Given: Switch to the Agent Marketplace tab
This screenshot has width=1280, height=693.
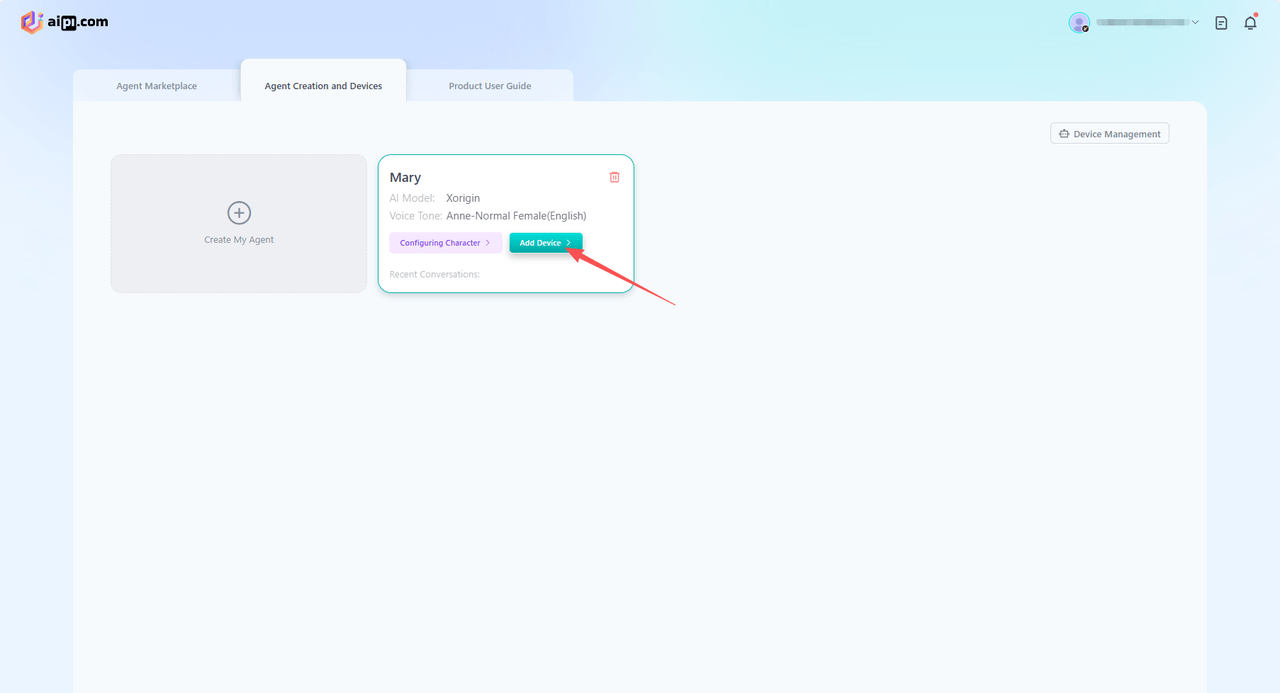Looking at the screenshot, I should pos(156,86).
